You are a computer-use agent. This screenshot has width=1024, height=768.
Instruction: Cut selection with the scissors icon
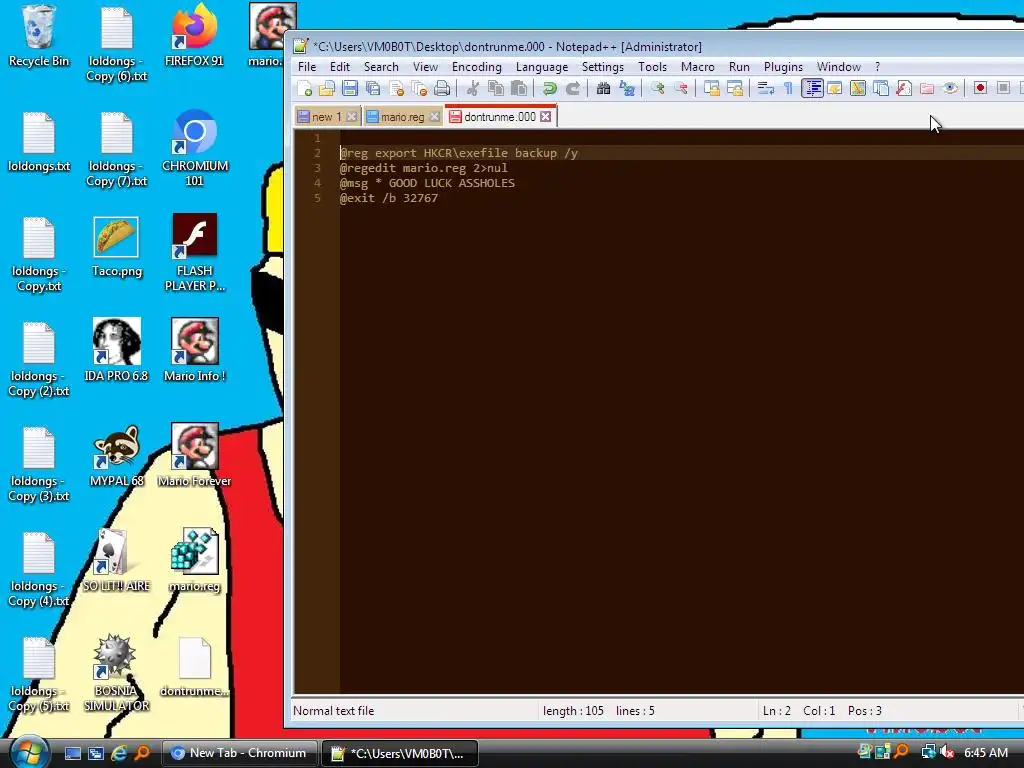pyautogui.click(x=473, y=88)
